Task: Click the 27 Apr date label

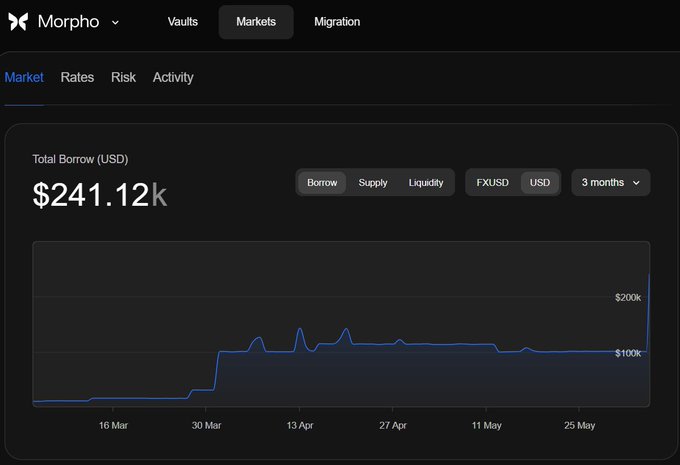Action: (393, 426)
